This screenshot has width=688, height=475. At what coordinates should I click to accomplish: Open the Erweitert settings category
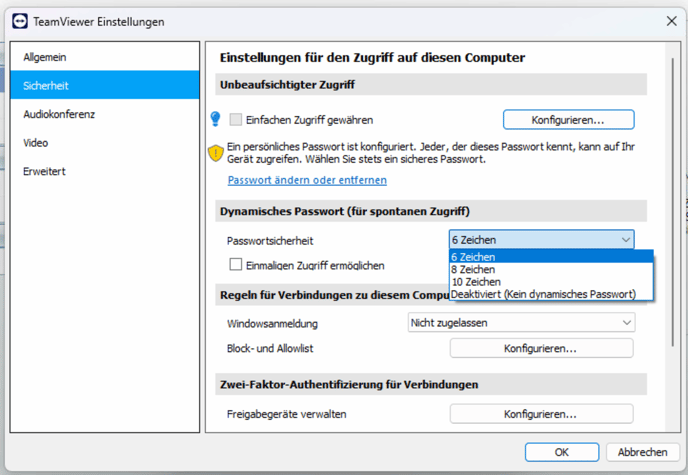coord(44,171)
